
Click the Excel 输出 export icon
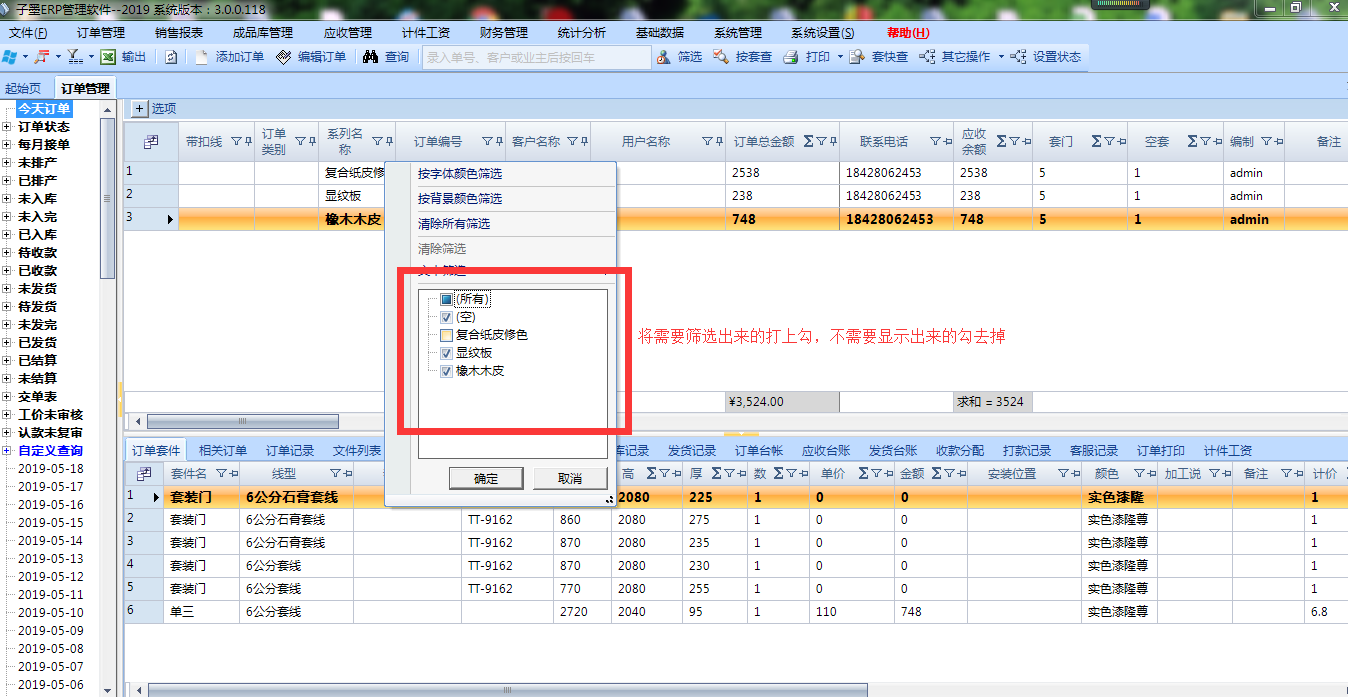click(108, 57)
